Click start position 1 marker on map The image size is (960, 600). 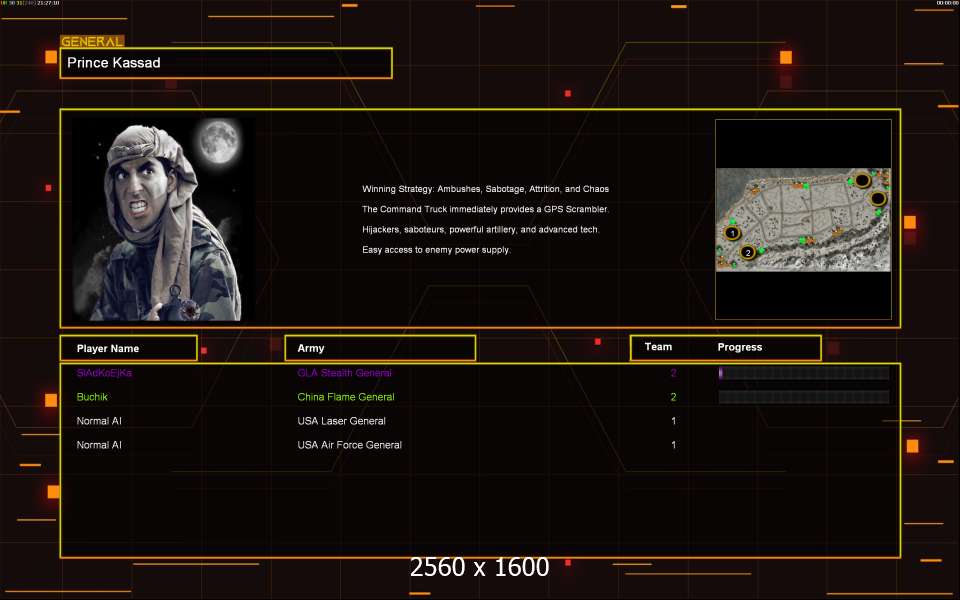(x=732, y=233)
